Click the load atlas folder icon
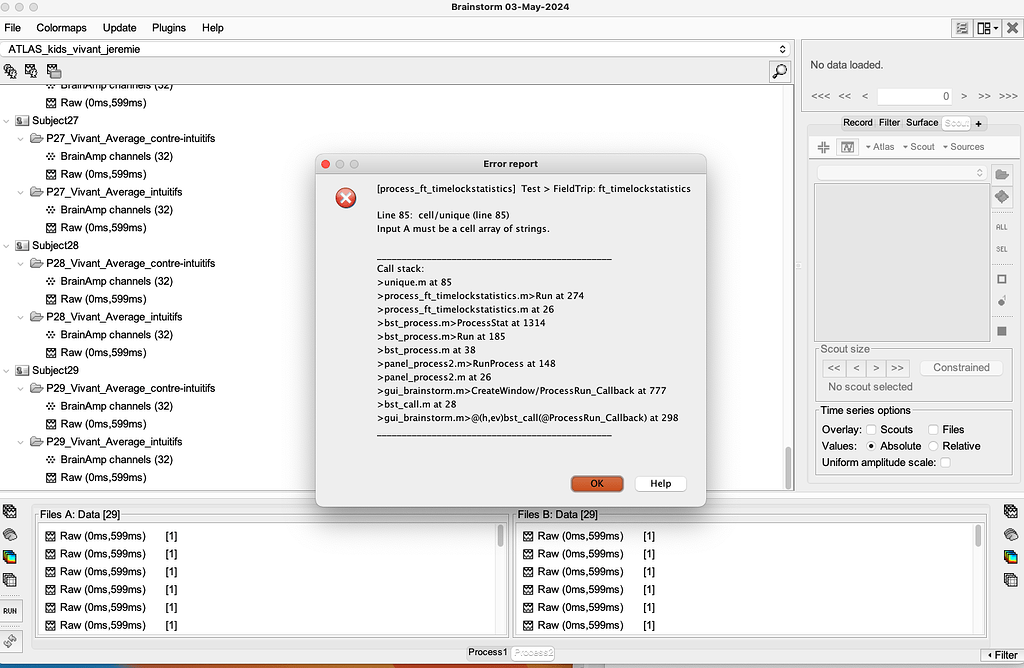Image resolution: width=1024 pixels, height=668 pixels. coord(1002,174)
